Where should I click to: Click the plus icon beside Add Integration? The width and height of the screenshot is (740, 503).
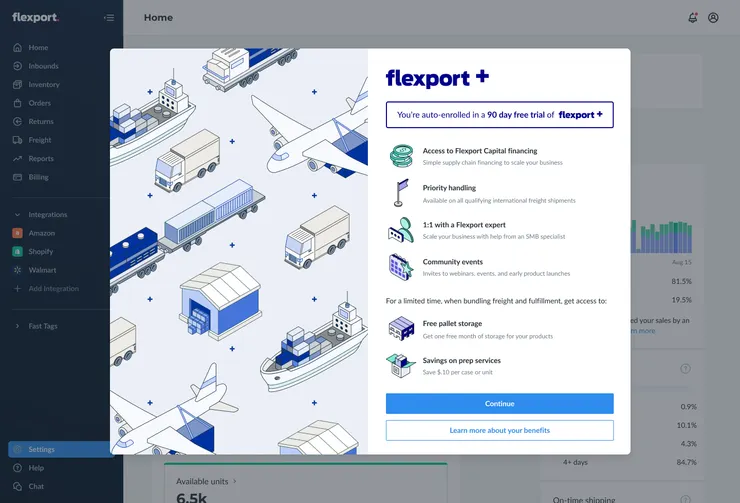[x=17, y=288]
